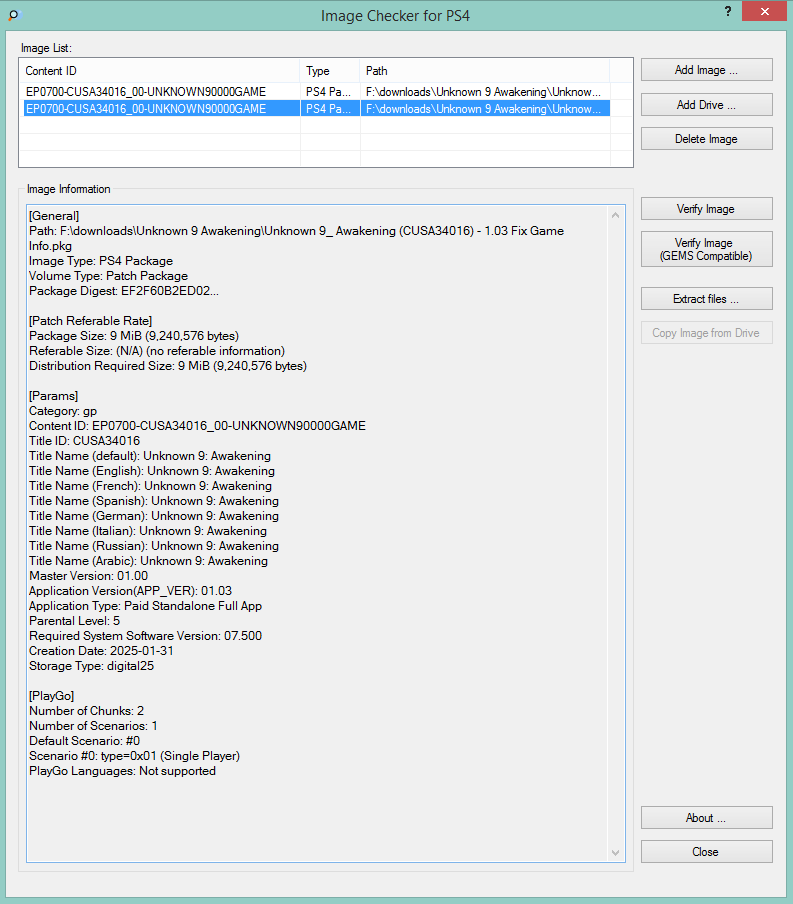Click the Master Version: 01.00 line
Viewport: 793px width, 904px height.
coord(89,576)
